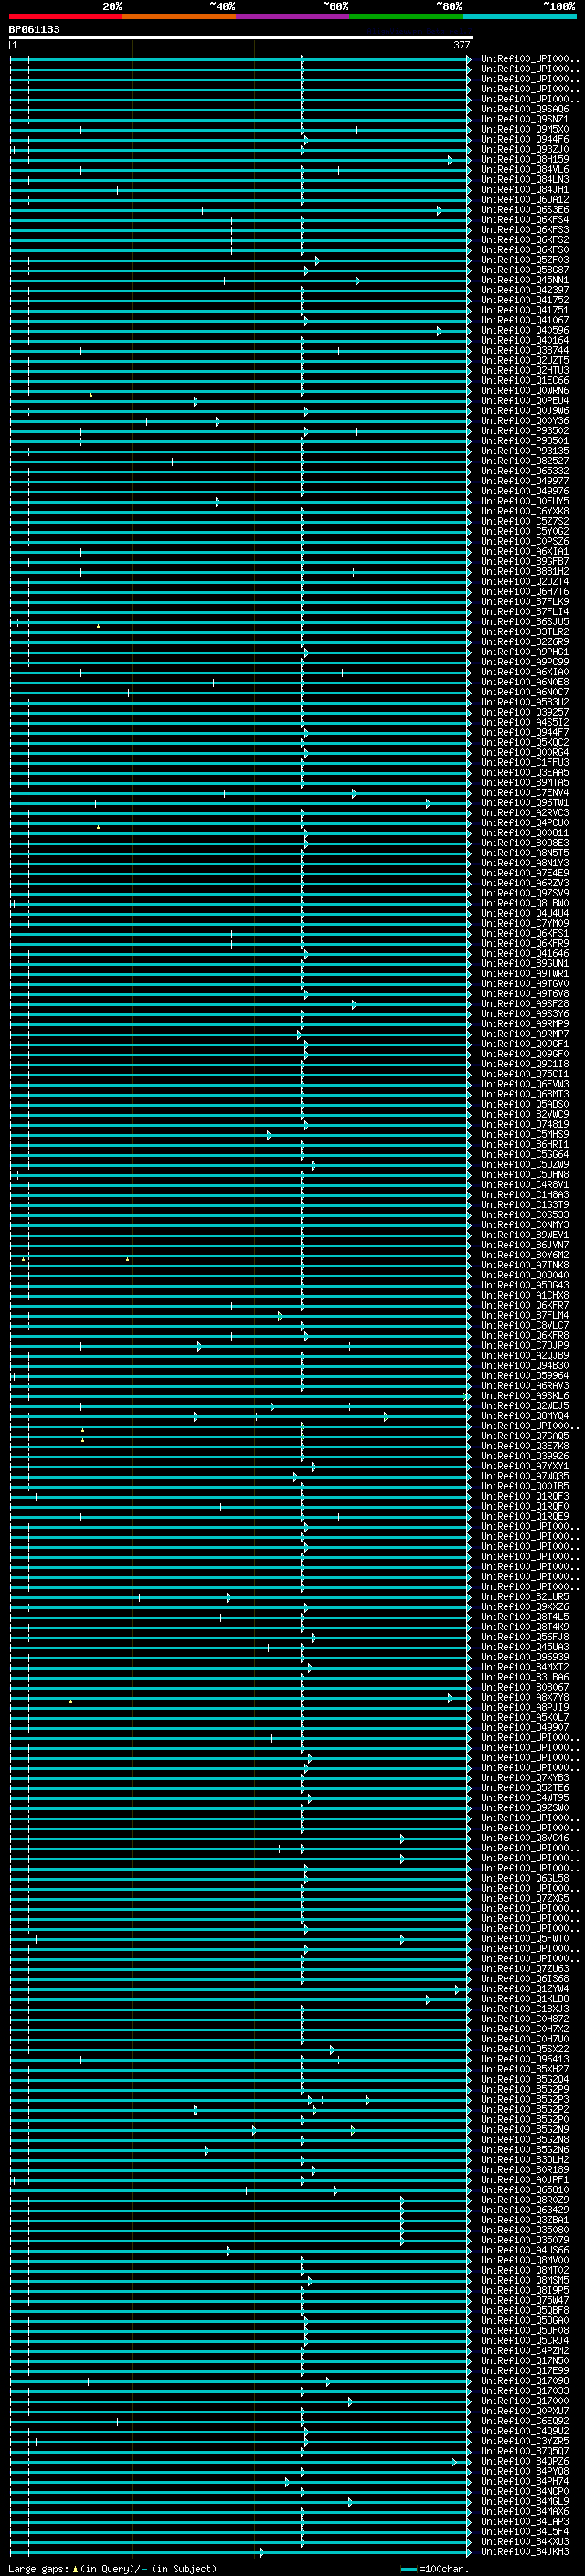Click the red 20% identity color bar

66,16
